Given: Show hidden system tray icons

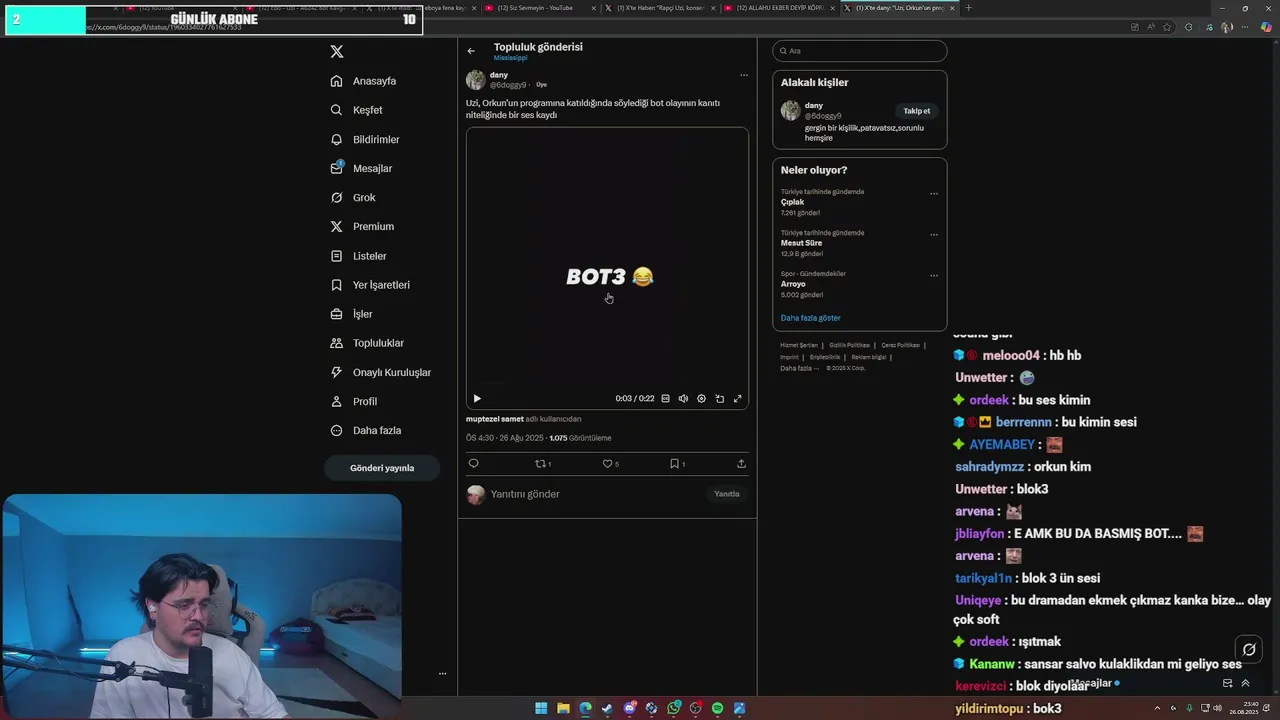Looking at the screenshot, I should [1157, 708].
